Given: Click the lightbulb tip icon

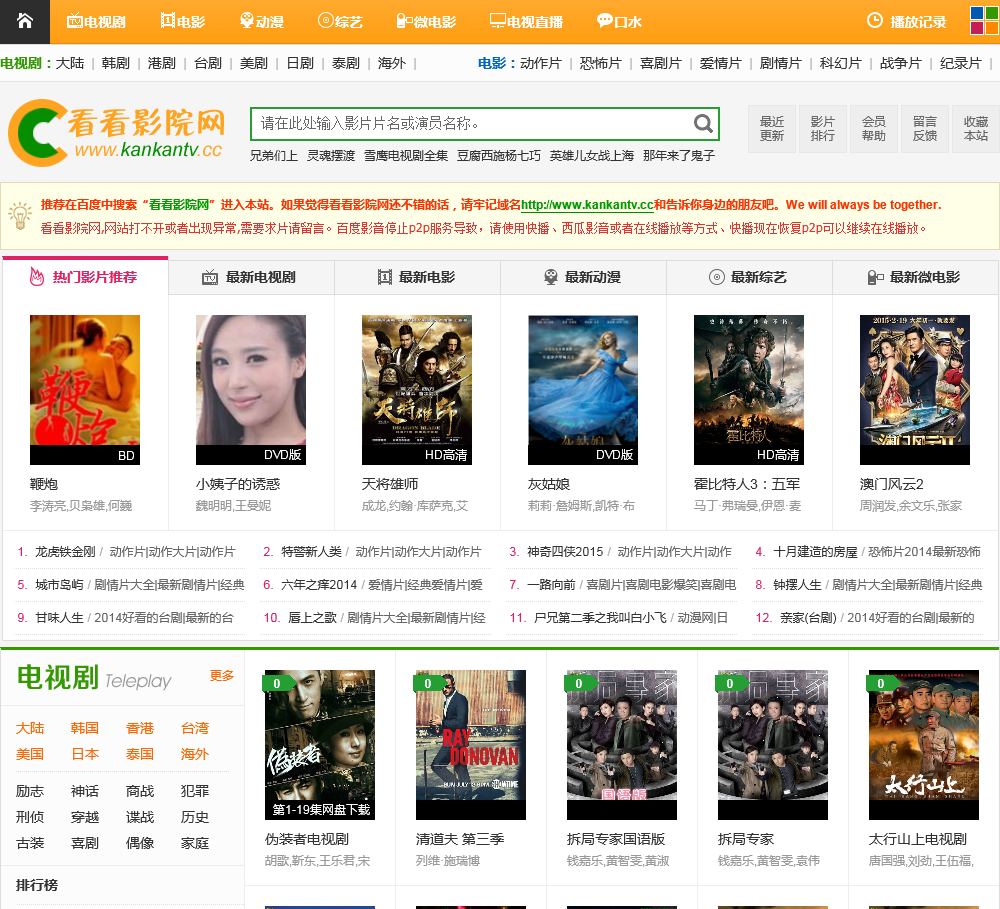Looking at the screenshot, I should (20, 215).
